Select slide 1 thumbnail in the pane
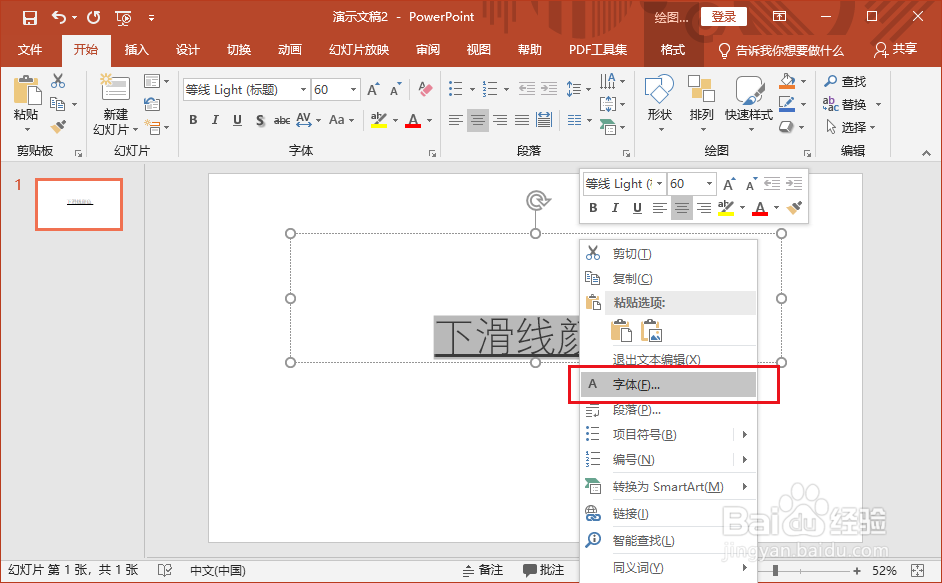 pos(78,204)
